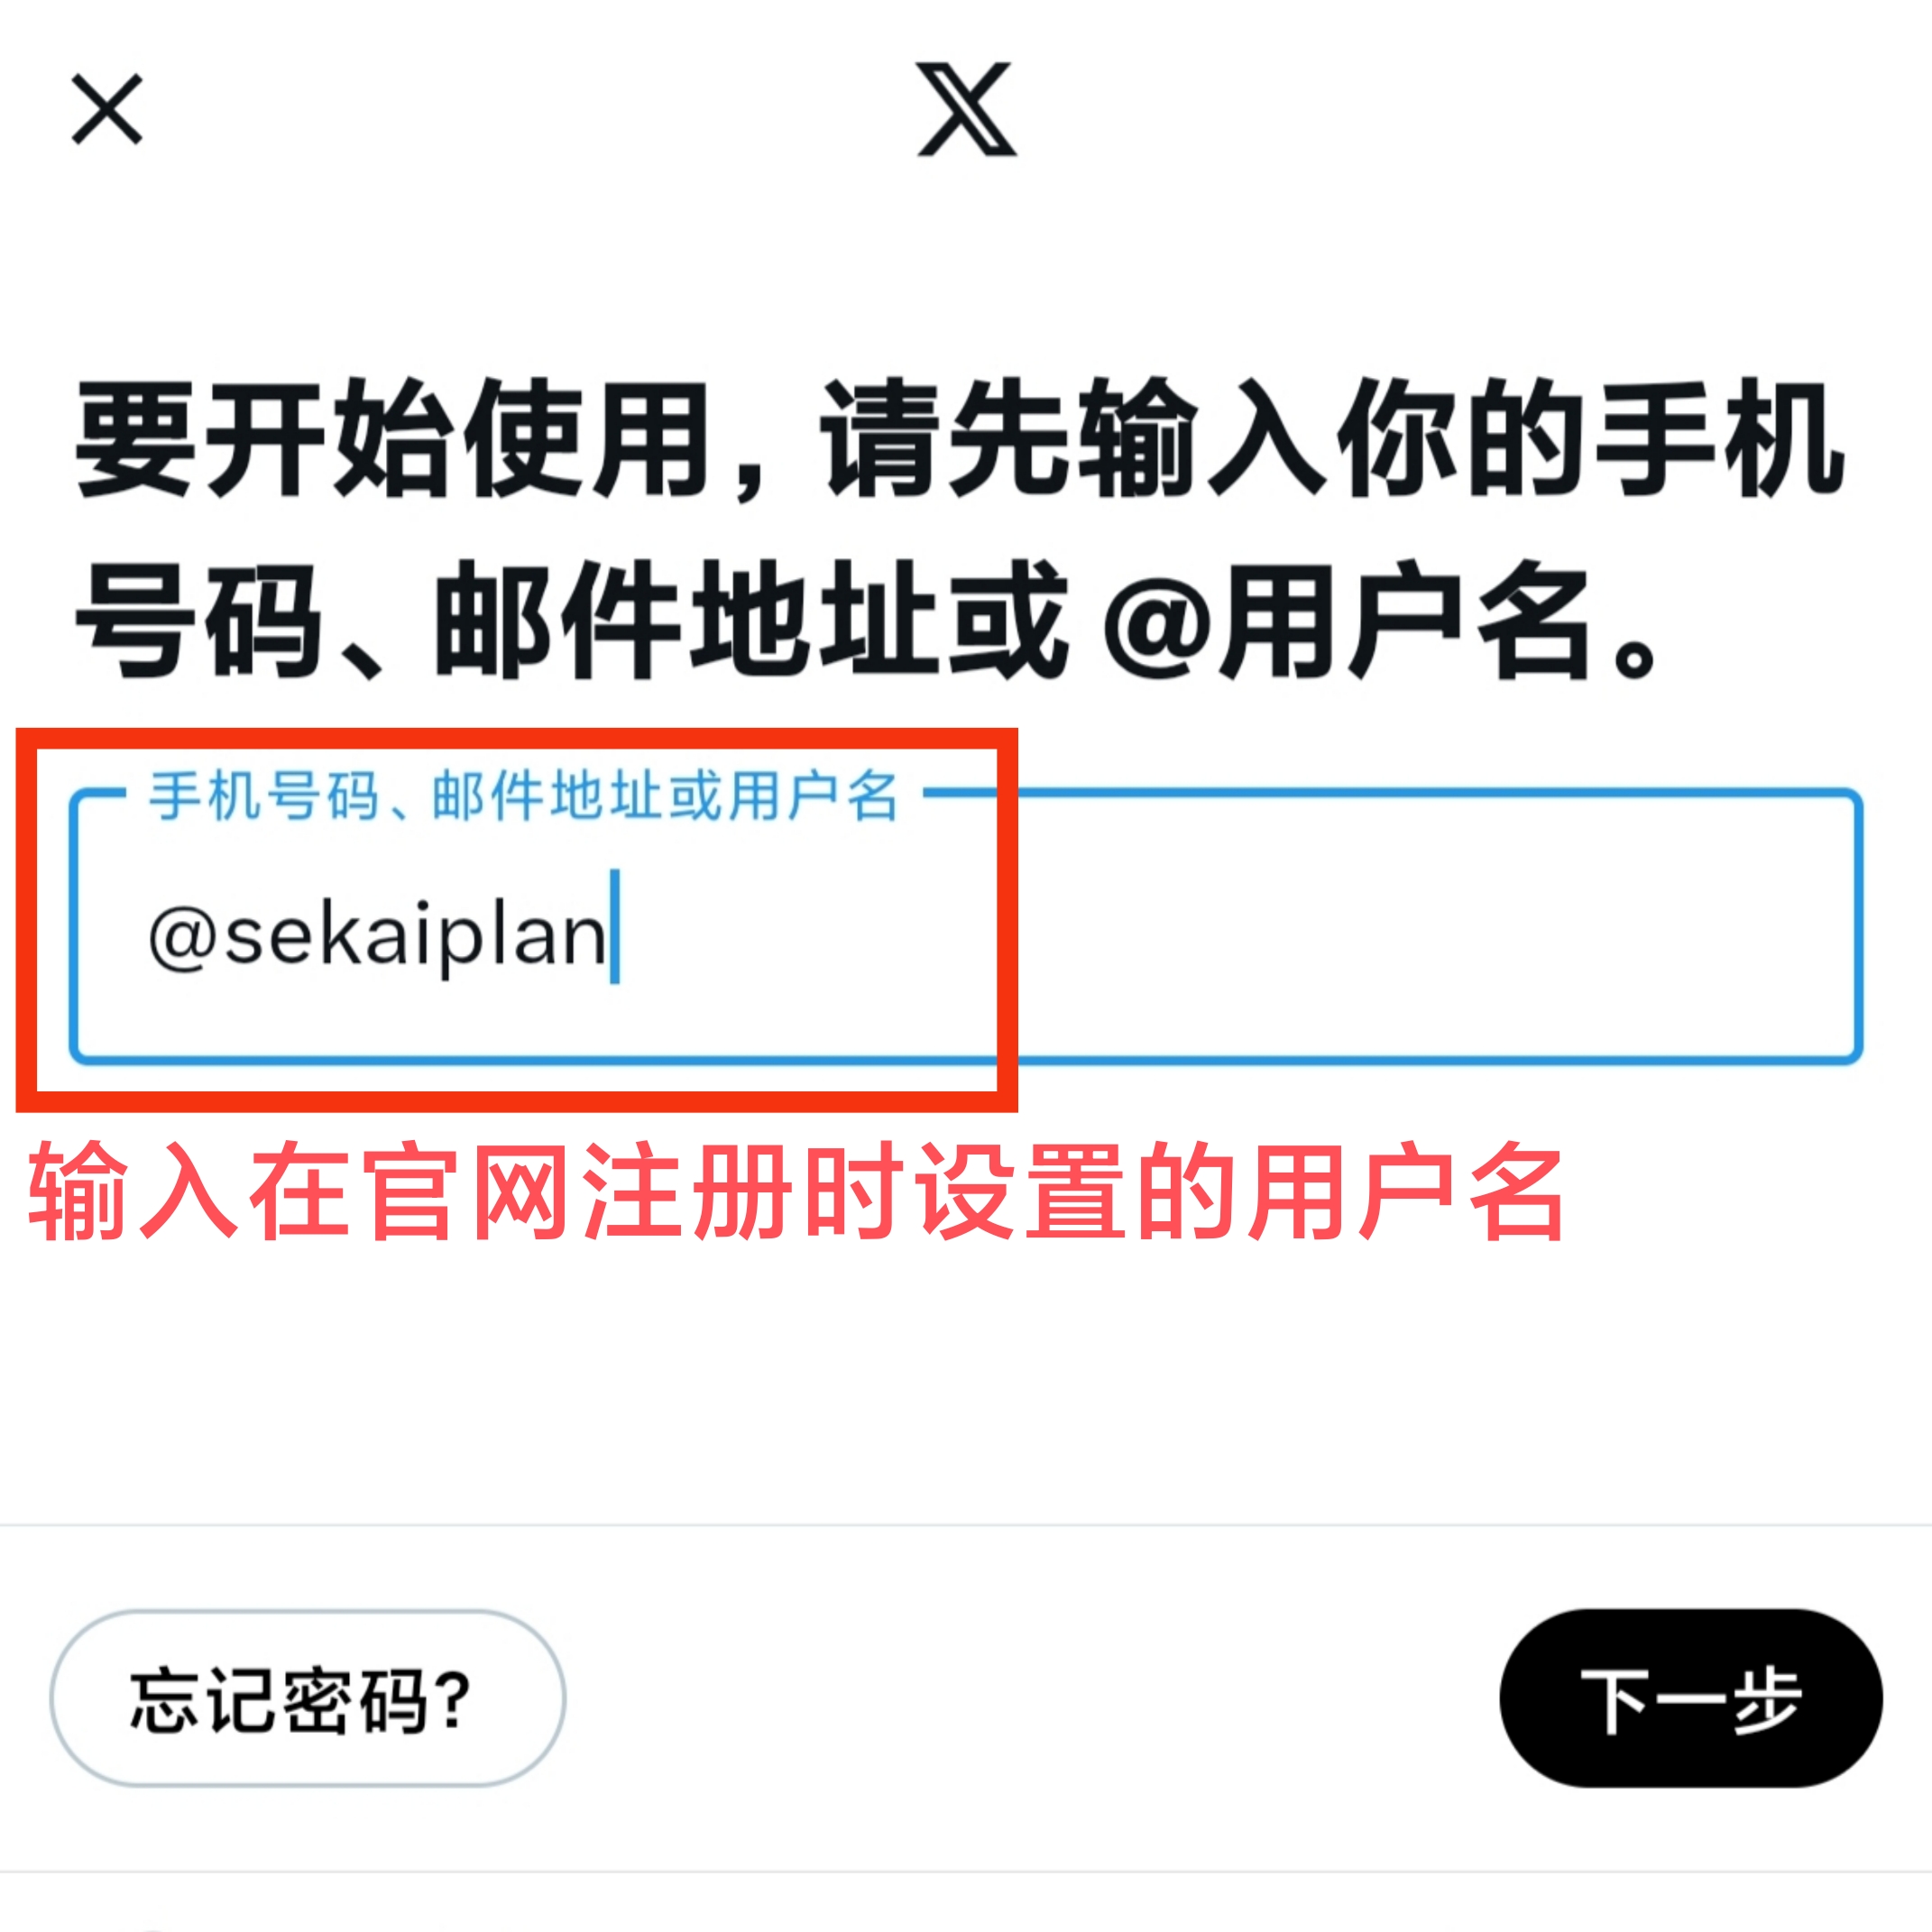Continue with the black 下一步 button

point(1691,1698)
